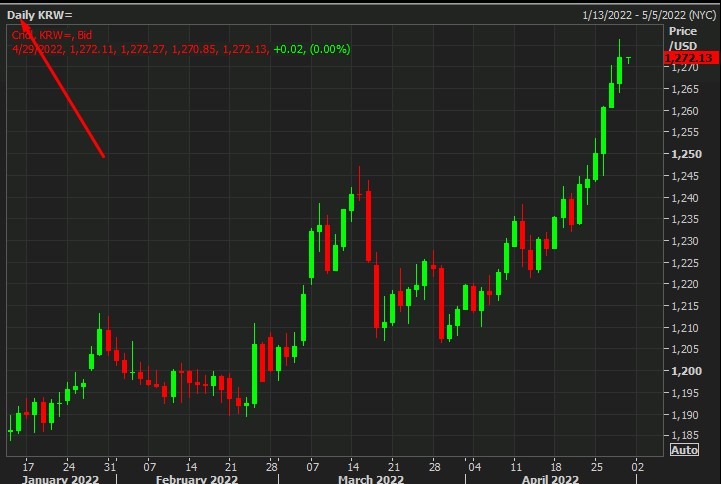Click the 'Cndl, KRW=, Bid' series label
Viewport: 721px width, 484px height.
tap(52, 35)
